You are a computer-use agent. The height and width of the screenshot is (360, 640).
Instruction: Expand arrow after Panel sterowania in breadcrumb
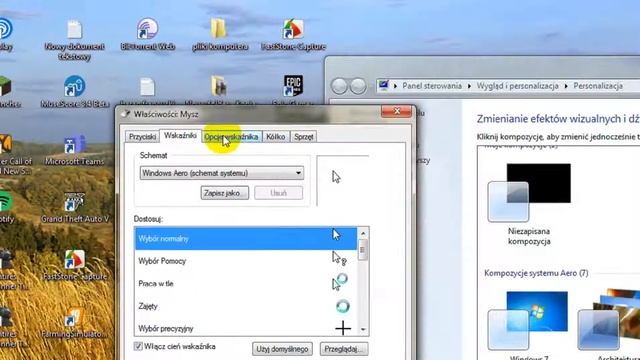469,86
